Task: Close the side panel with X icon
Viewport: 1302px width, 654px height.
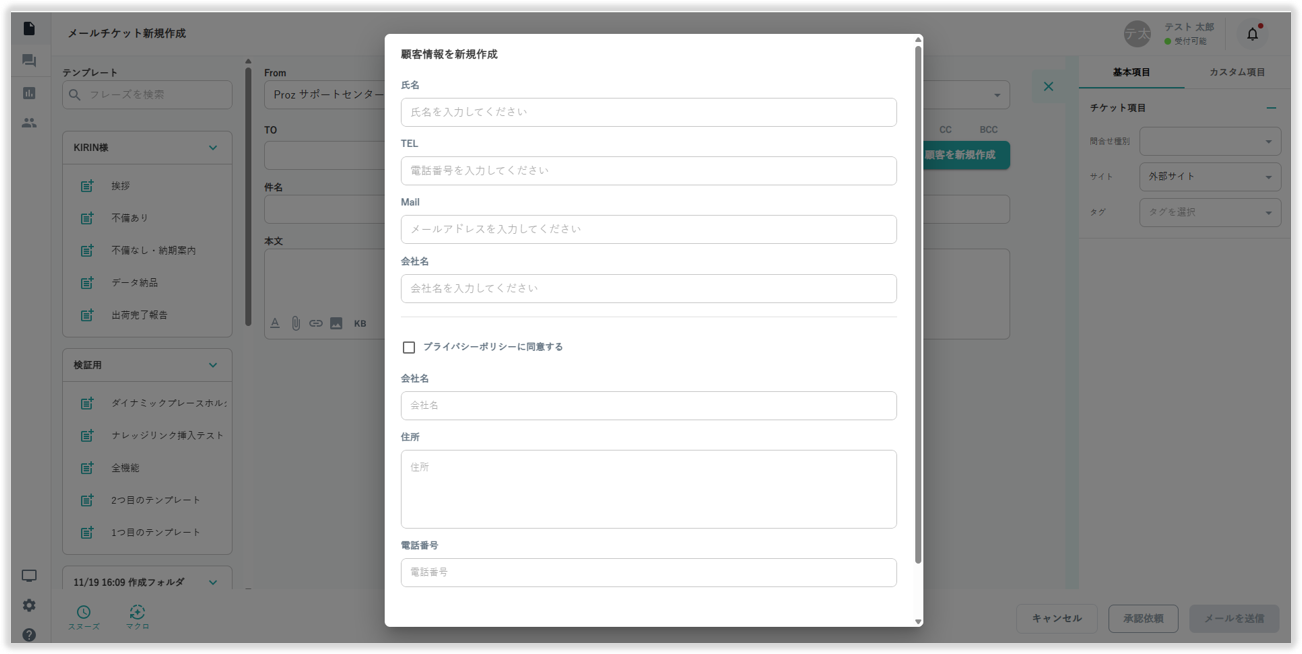Action: pyautogui.click(x=1048, y=87)
